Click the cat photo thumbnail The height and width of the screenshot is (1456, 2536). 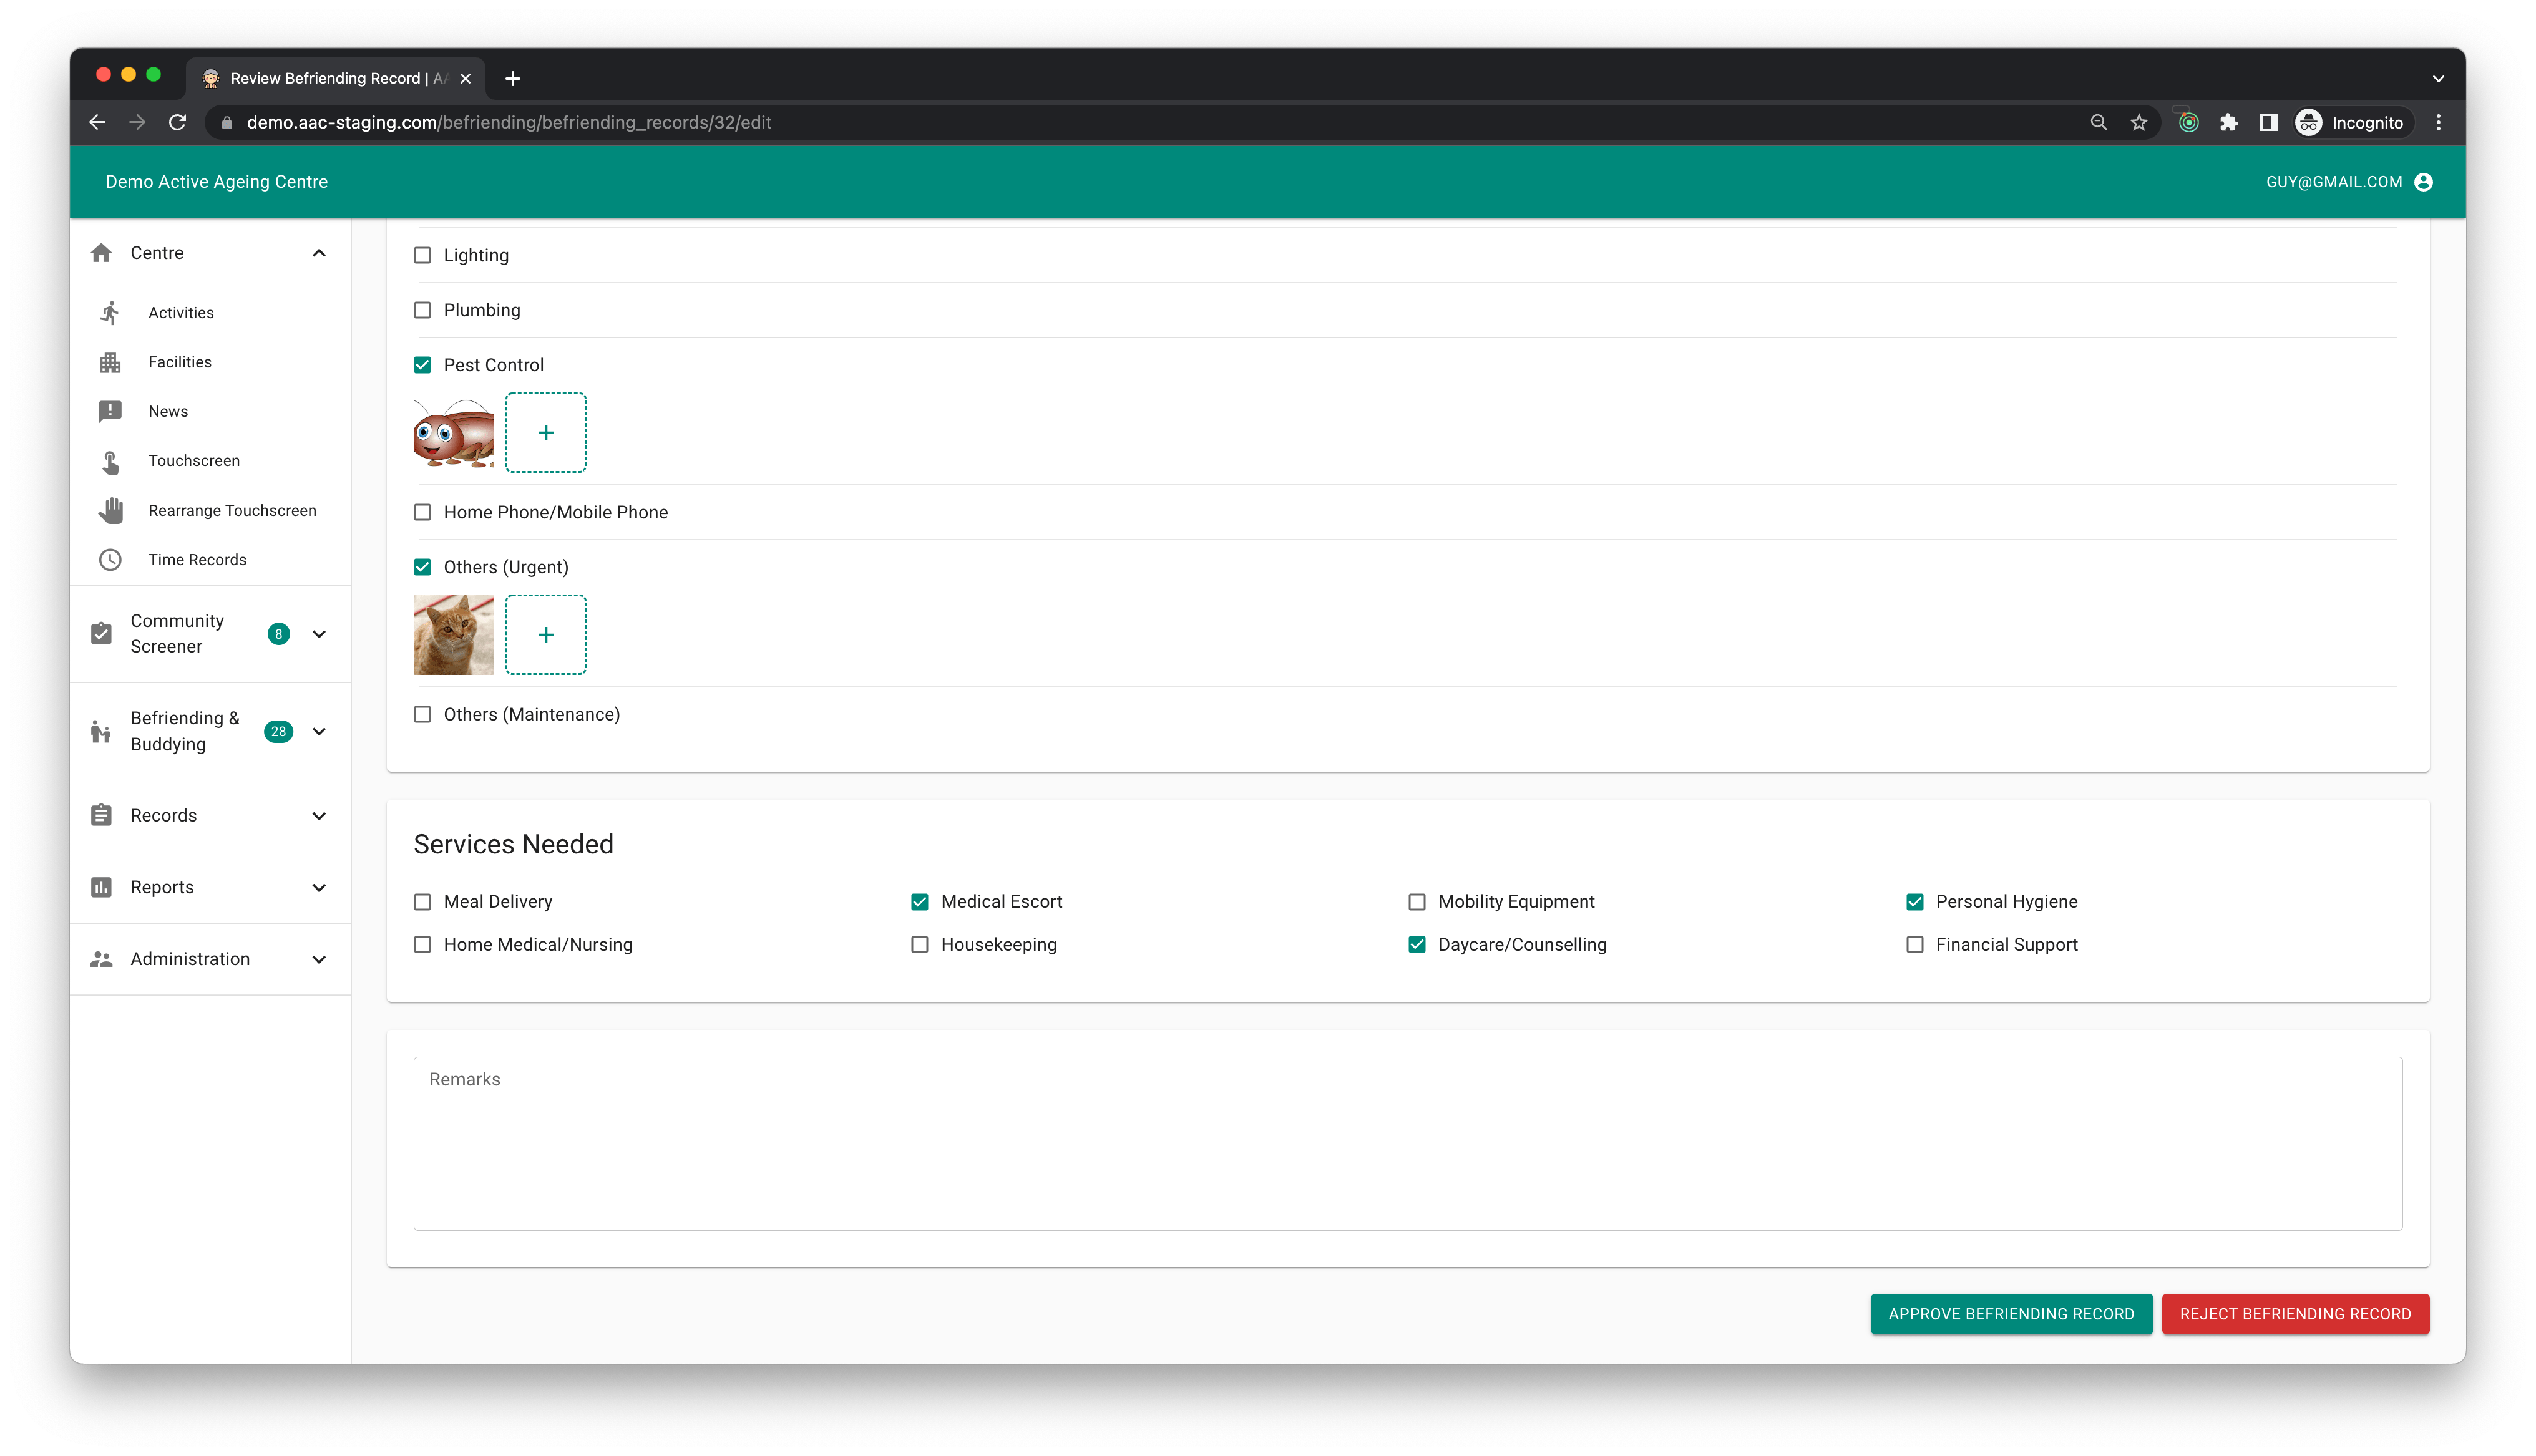453,635
